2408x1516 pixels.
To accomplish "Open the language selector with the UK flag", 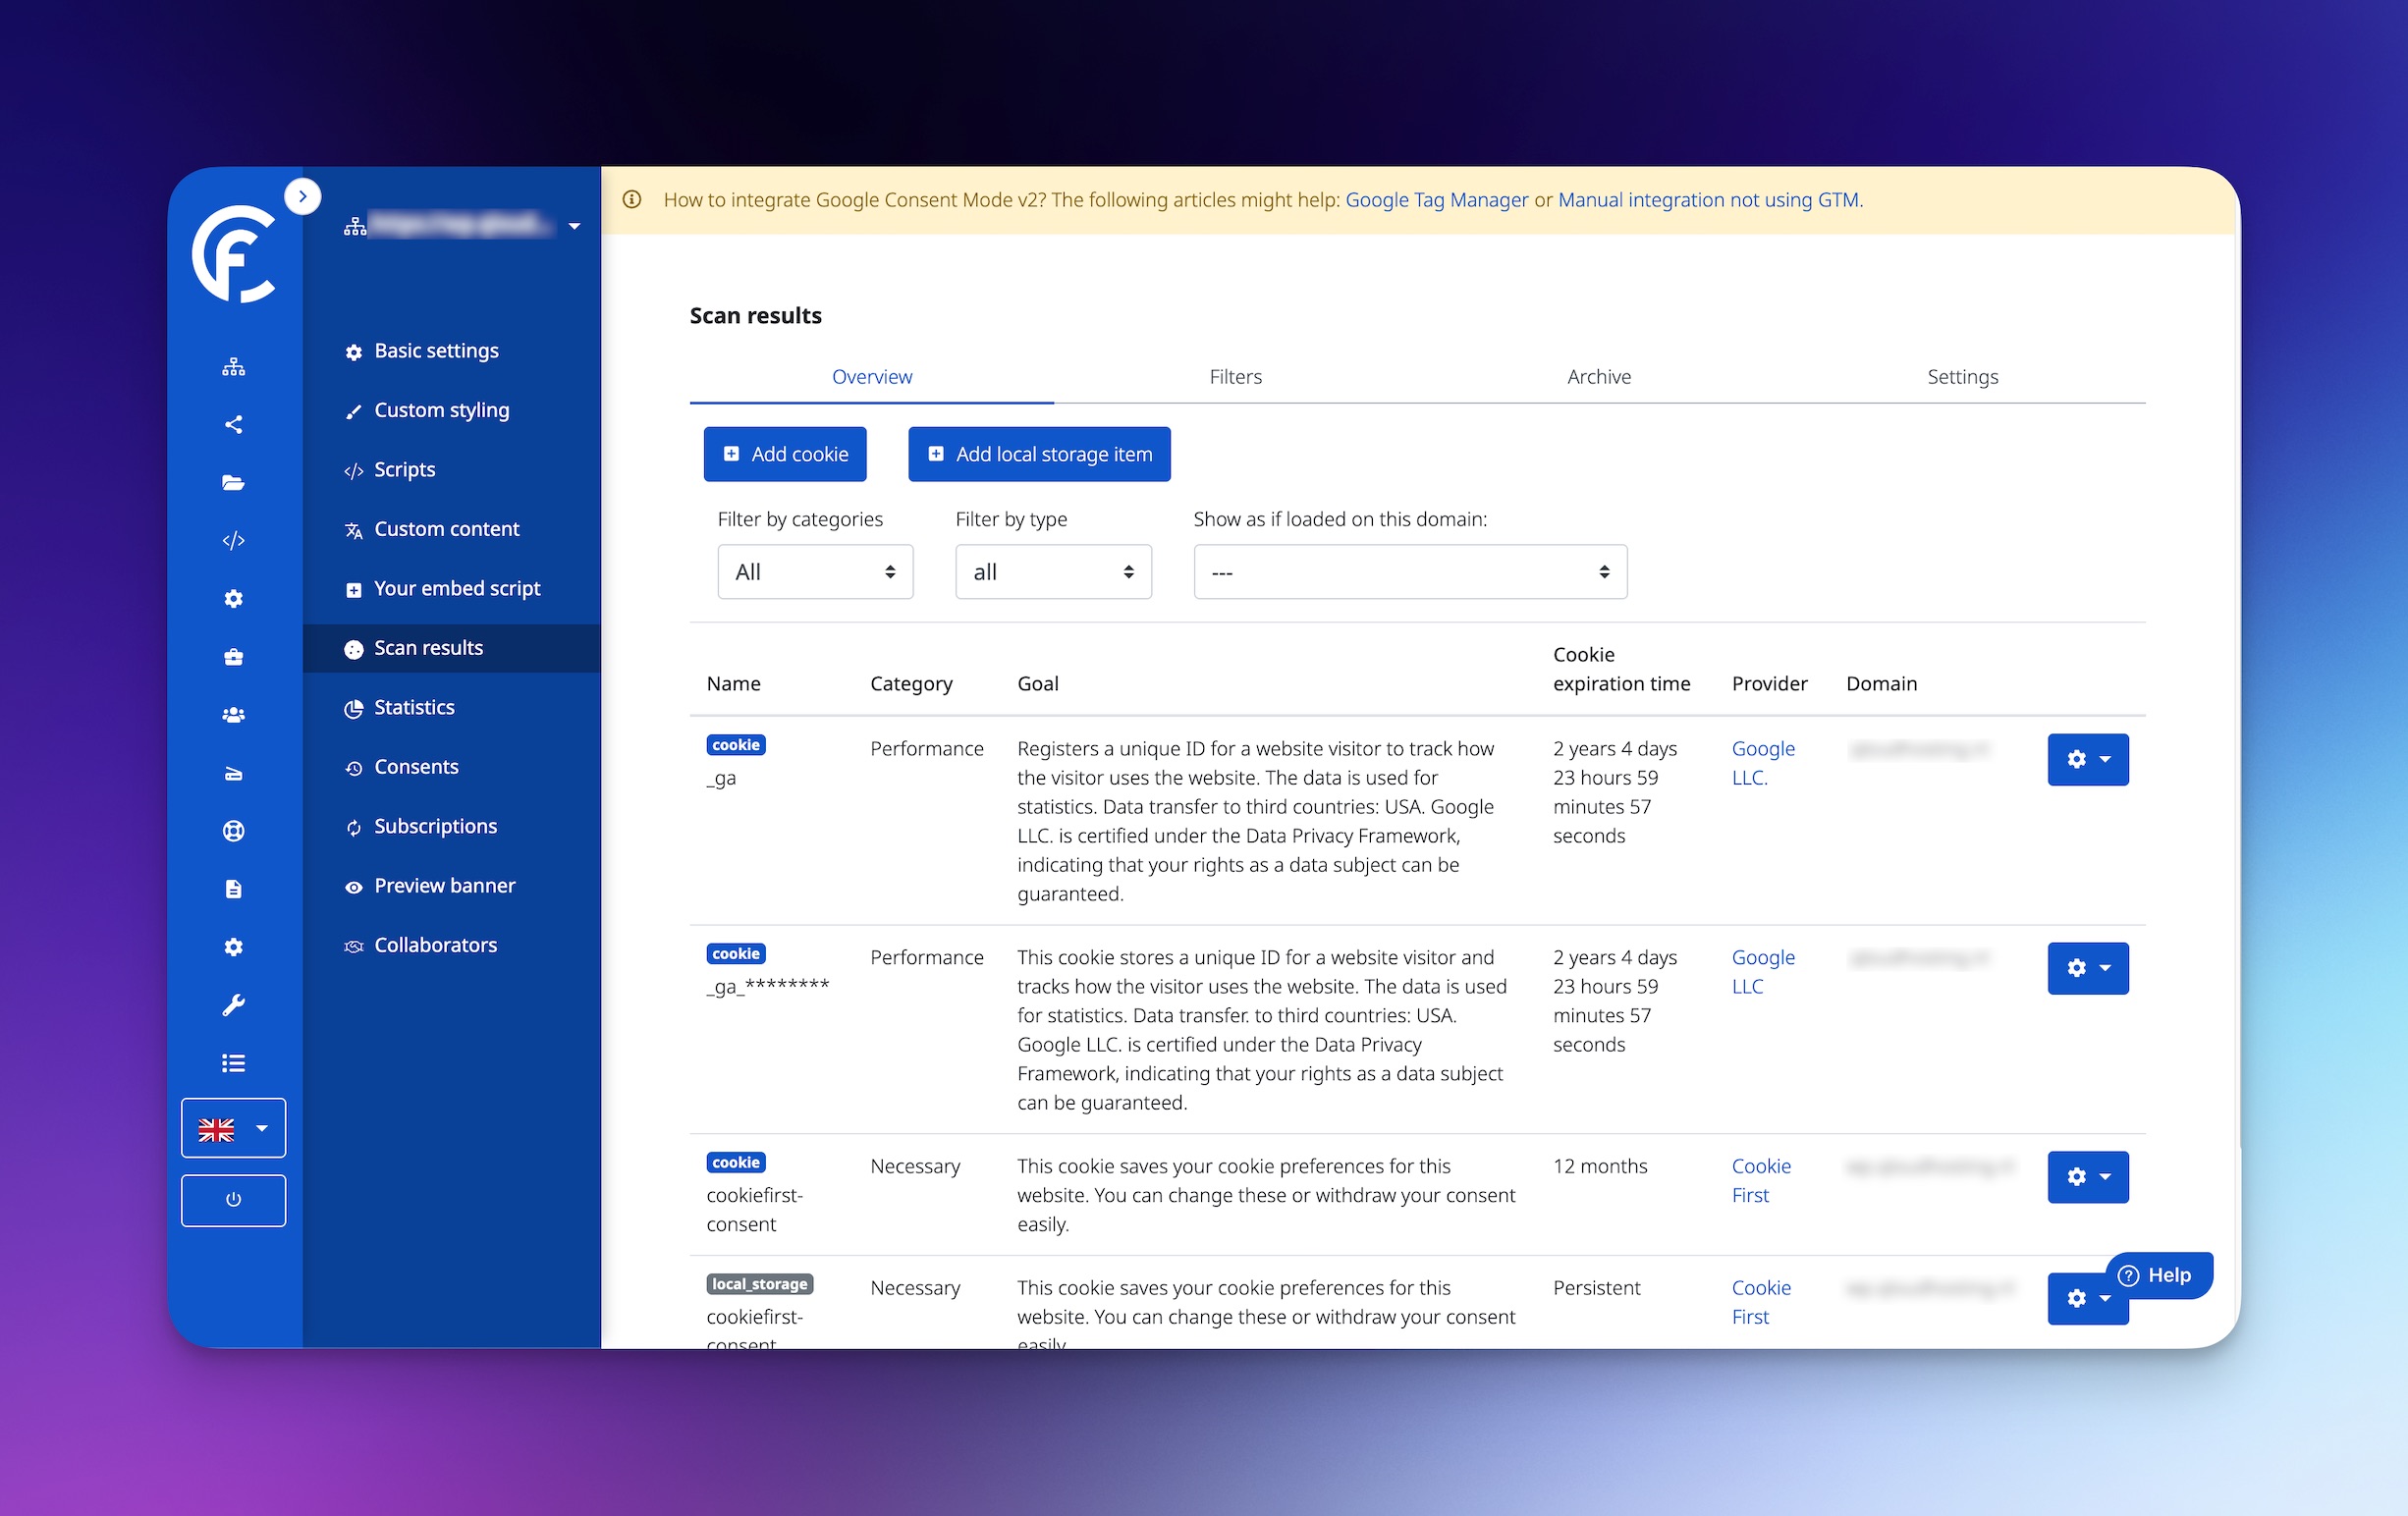I will tap(233, 1128).
